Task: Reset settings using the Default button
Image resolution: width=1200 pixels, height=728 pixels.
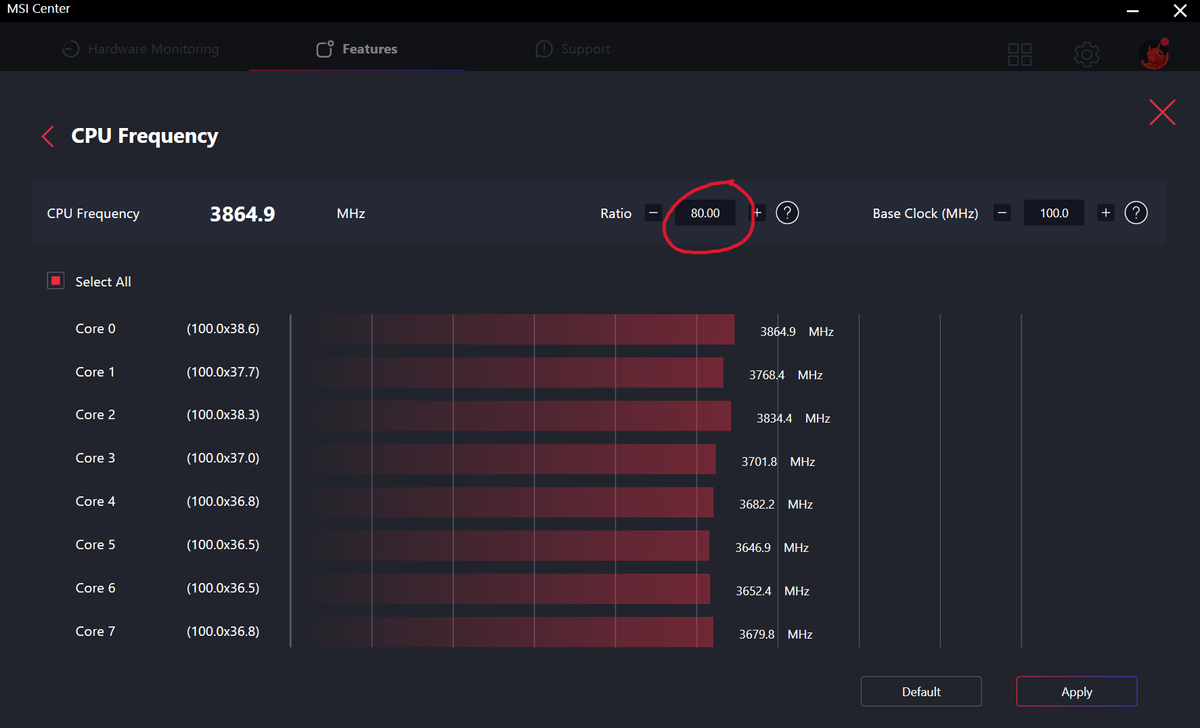Action: click(920, 691)
